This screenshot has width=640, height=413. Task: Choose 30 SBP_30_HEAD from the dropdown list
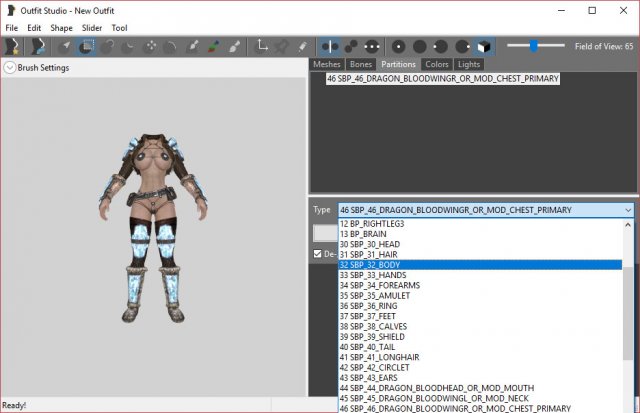point(369,242)
